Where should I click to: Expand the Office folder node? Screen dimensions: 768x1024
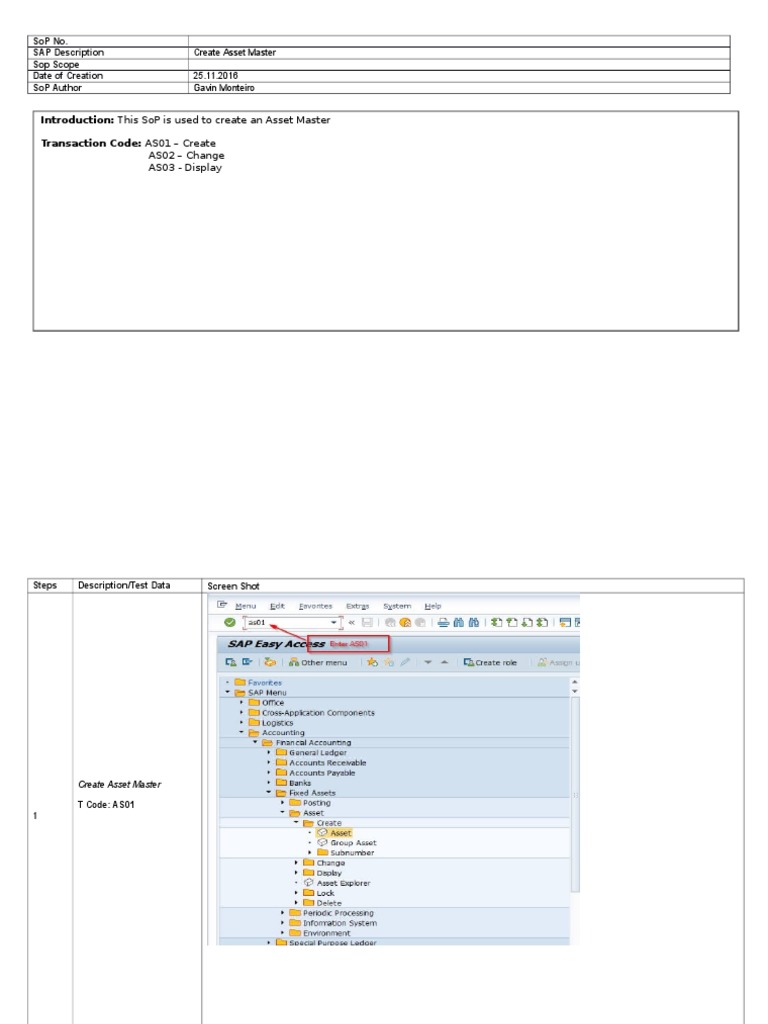click(242, 703)
